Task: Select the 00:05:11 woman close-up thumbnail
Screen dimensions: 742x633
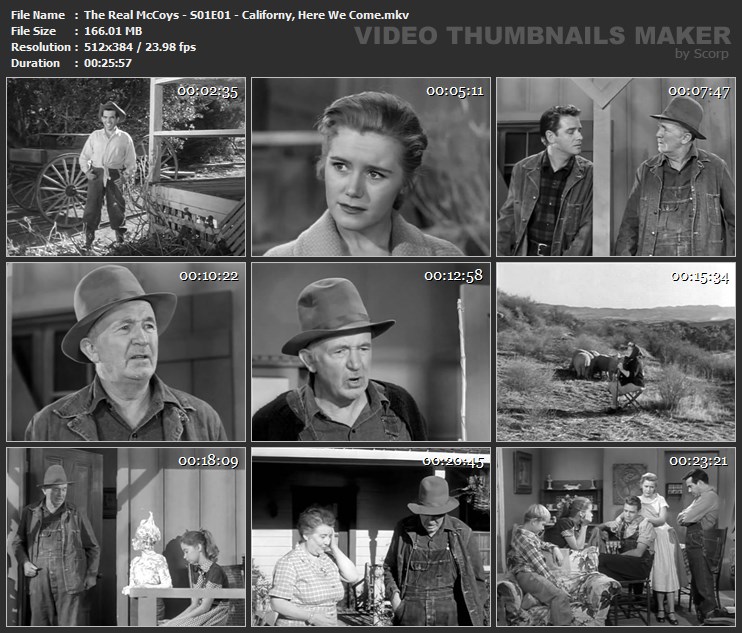Action: tap(371, 167)
